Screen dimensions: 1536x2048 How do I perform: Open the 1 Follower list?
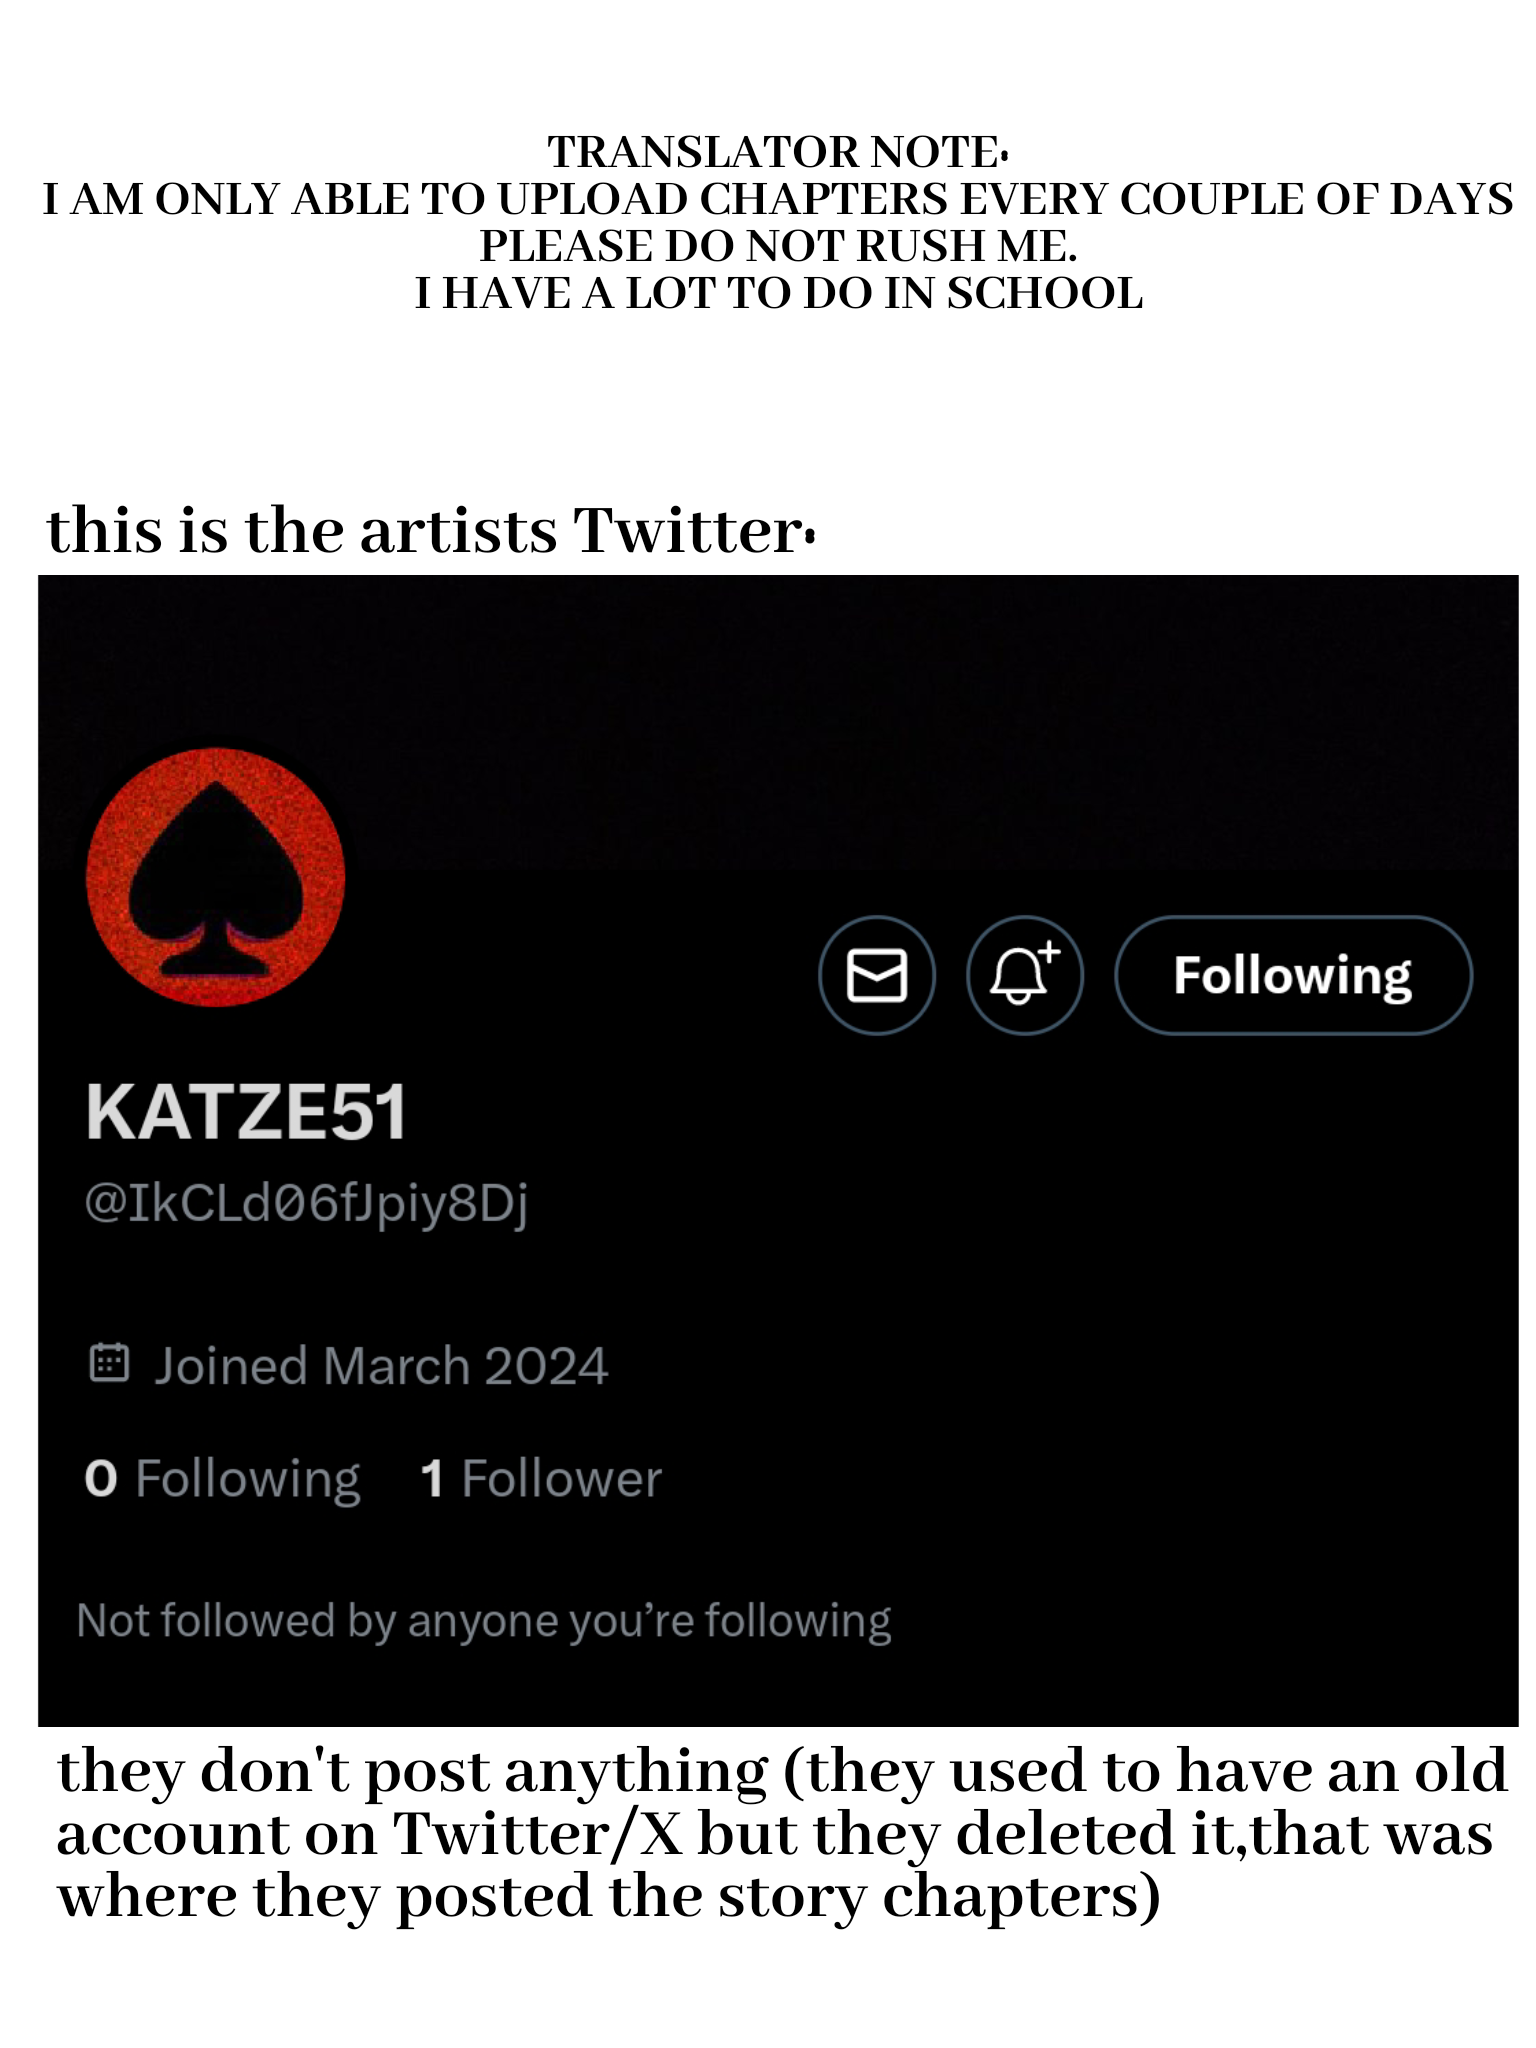click(541, 1478)
